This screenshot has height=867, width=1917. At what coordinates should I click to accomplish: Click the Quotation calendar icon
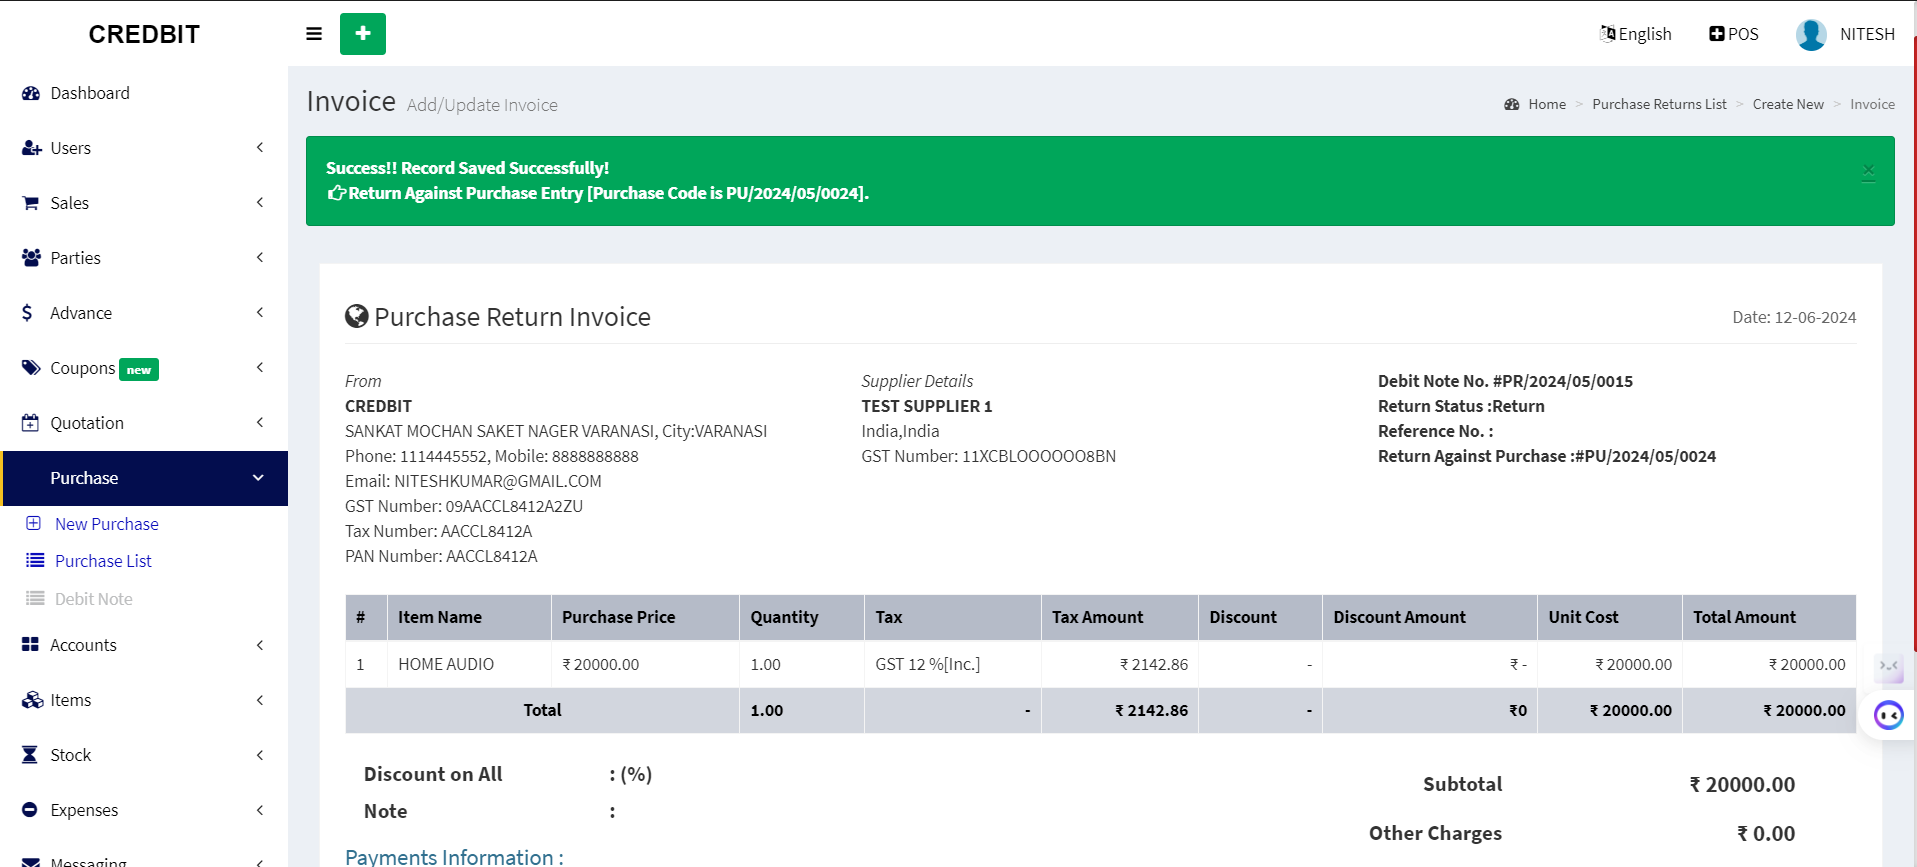pyautogui.click(x=31, y=423)
